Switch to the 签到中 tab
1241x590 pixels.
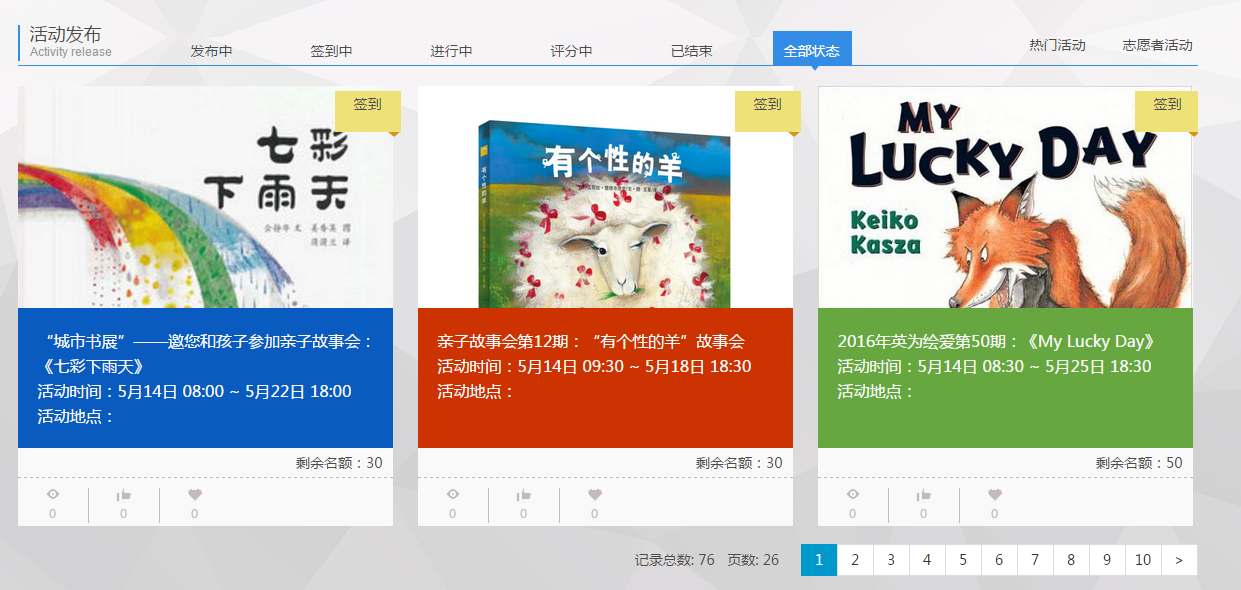pyautogui.click(x=331, y=51)
